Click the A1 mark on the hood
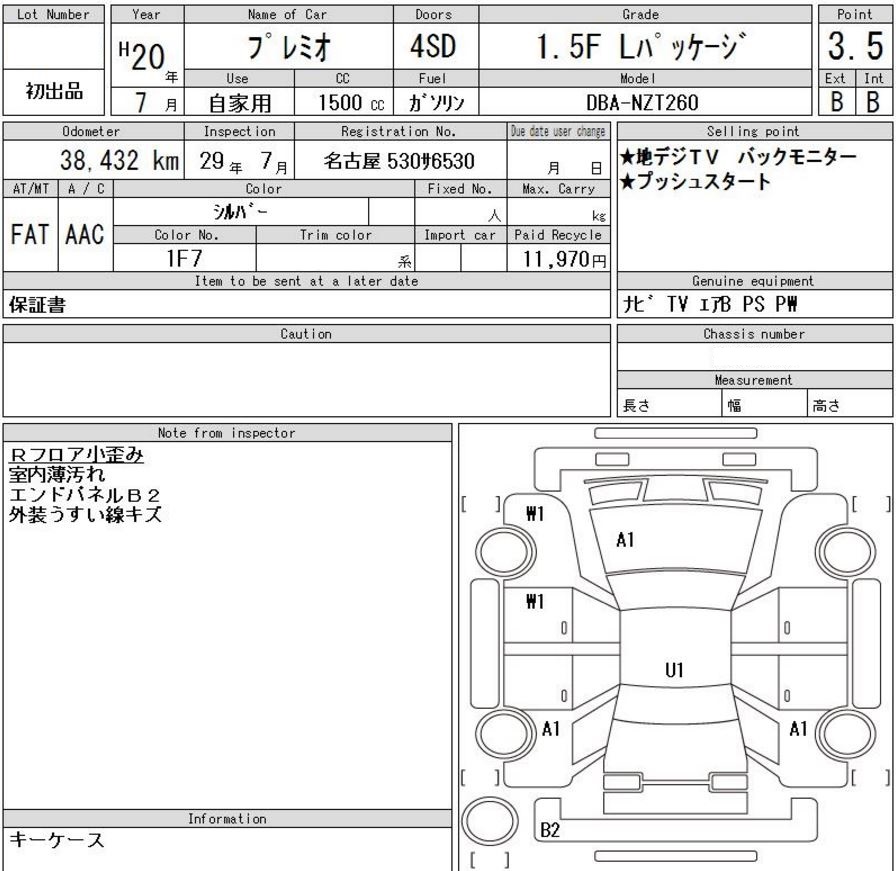896x871 pixels. [625, 540]
